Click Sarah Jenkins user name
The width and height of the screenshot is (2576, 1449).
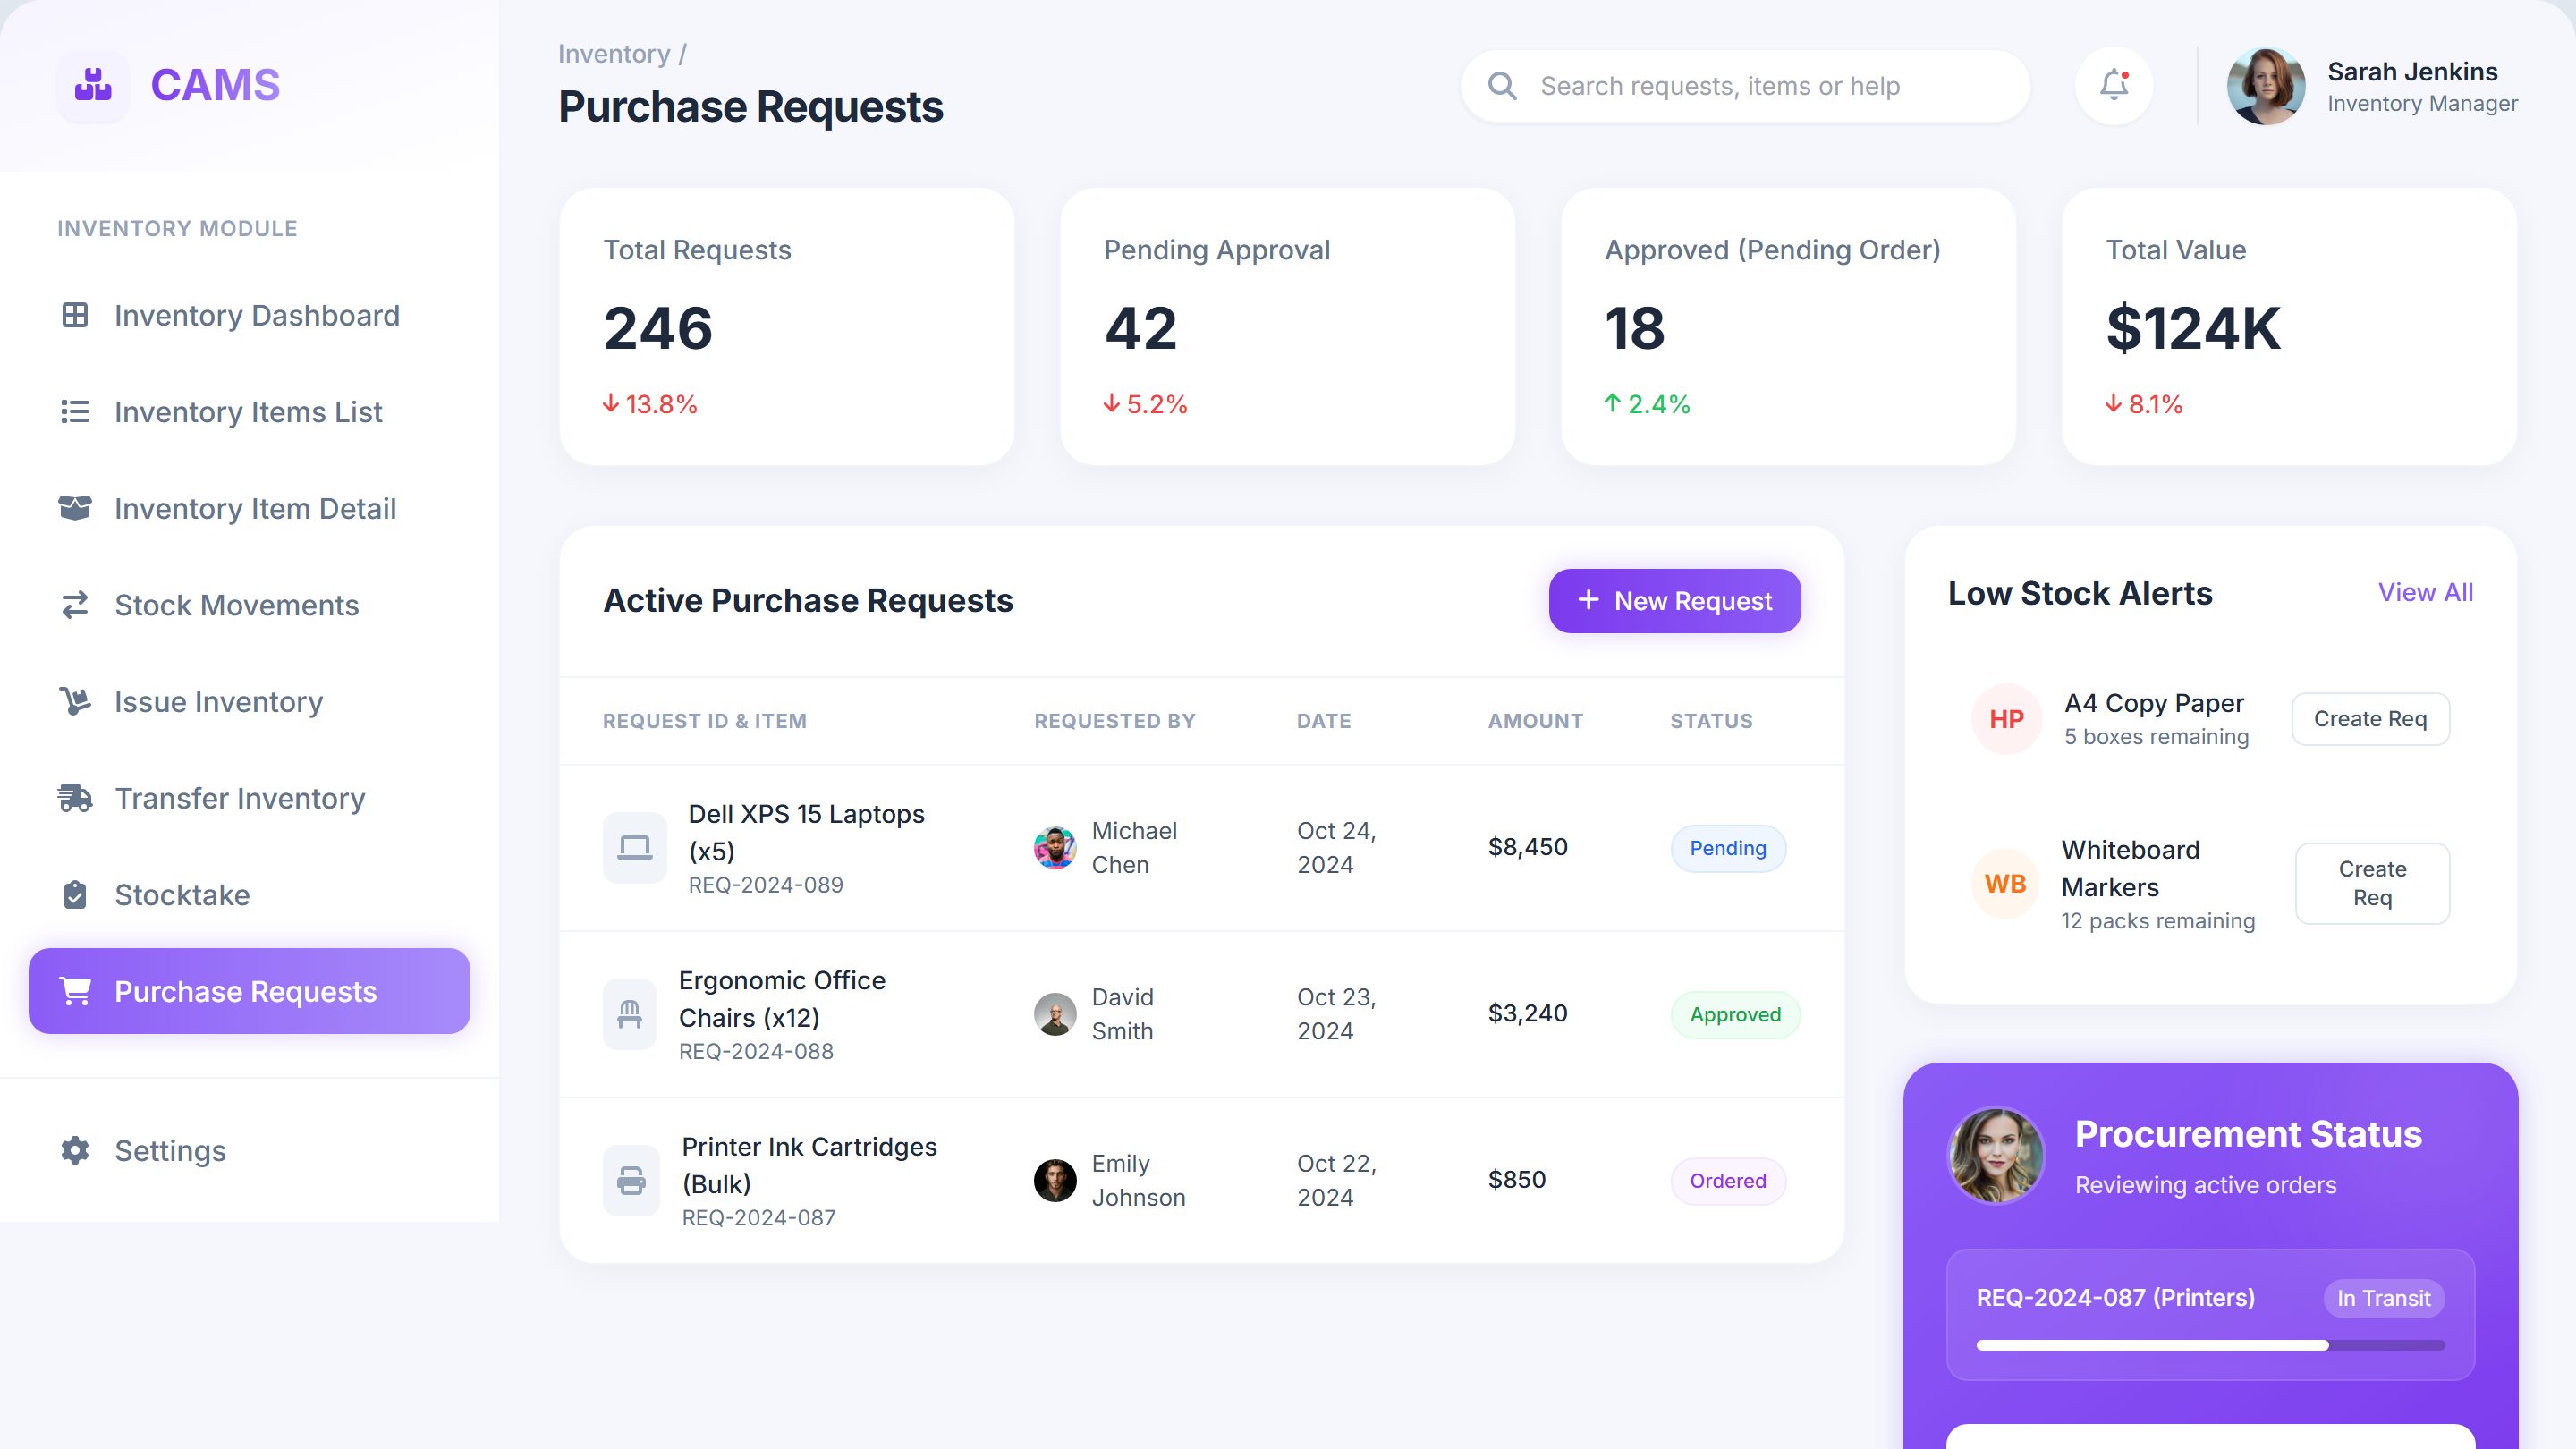(2412, 71)
